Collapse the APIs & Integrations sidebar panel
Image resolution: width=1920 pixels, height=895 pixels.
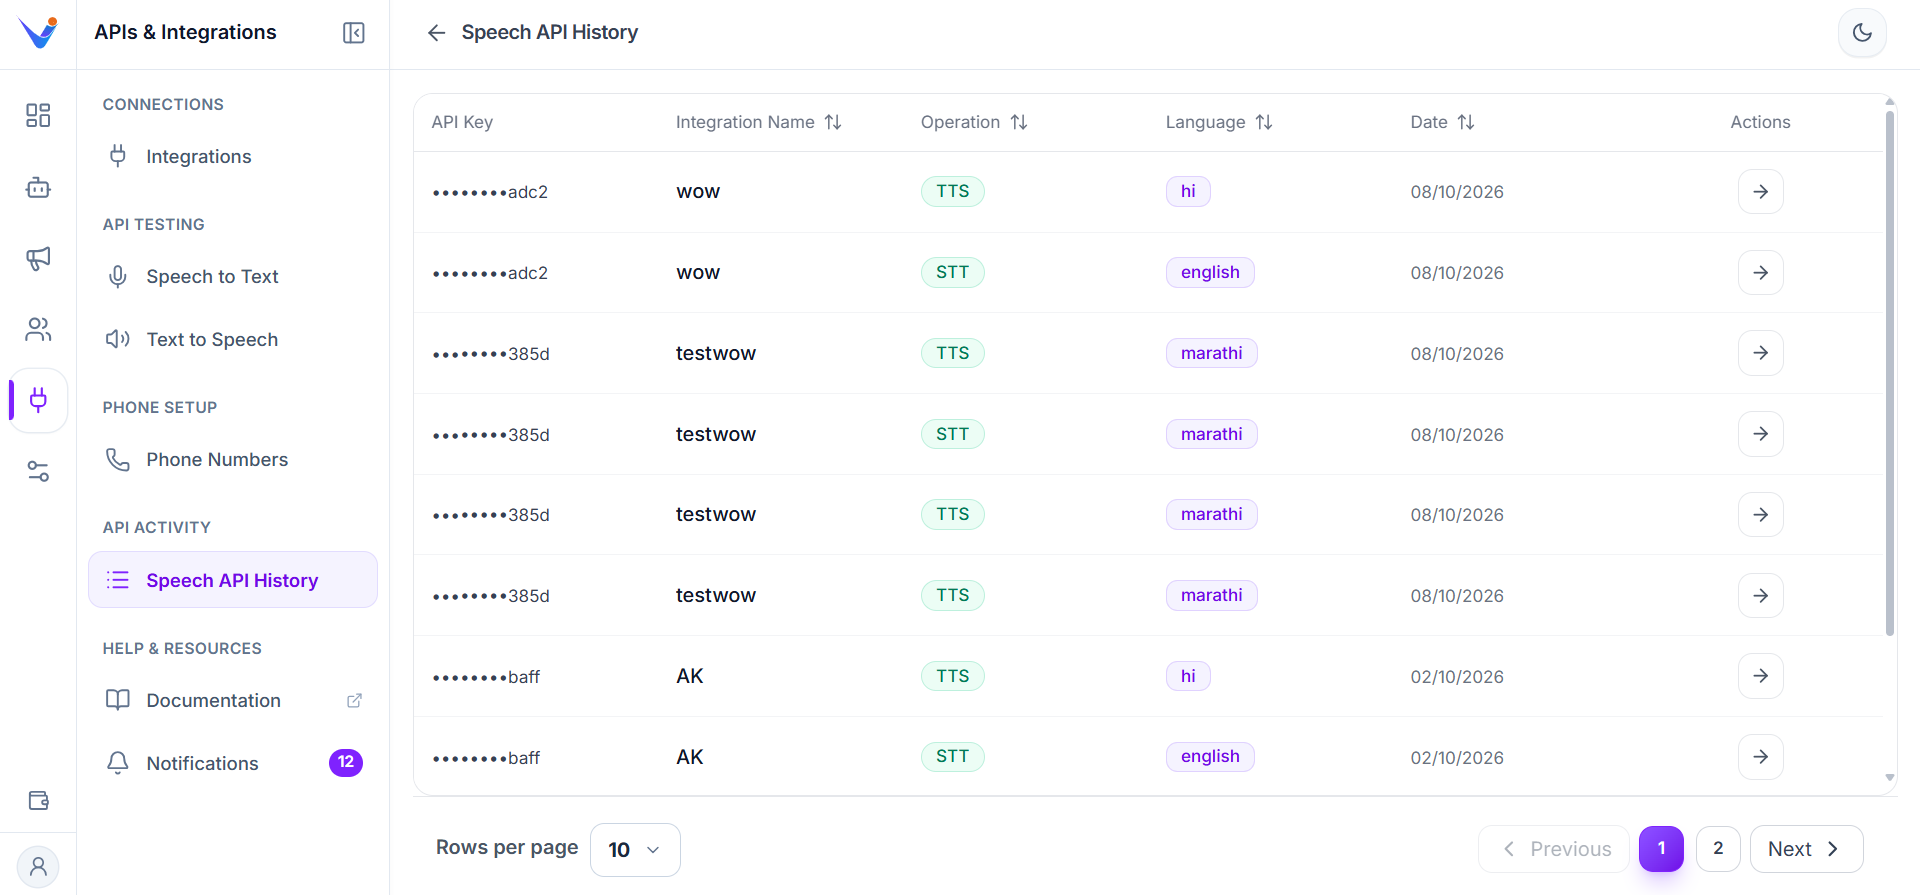pos(354,33)
